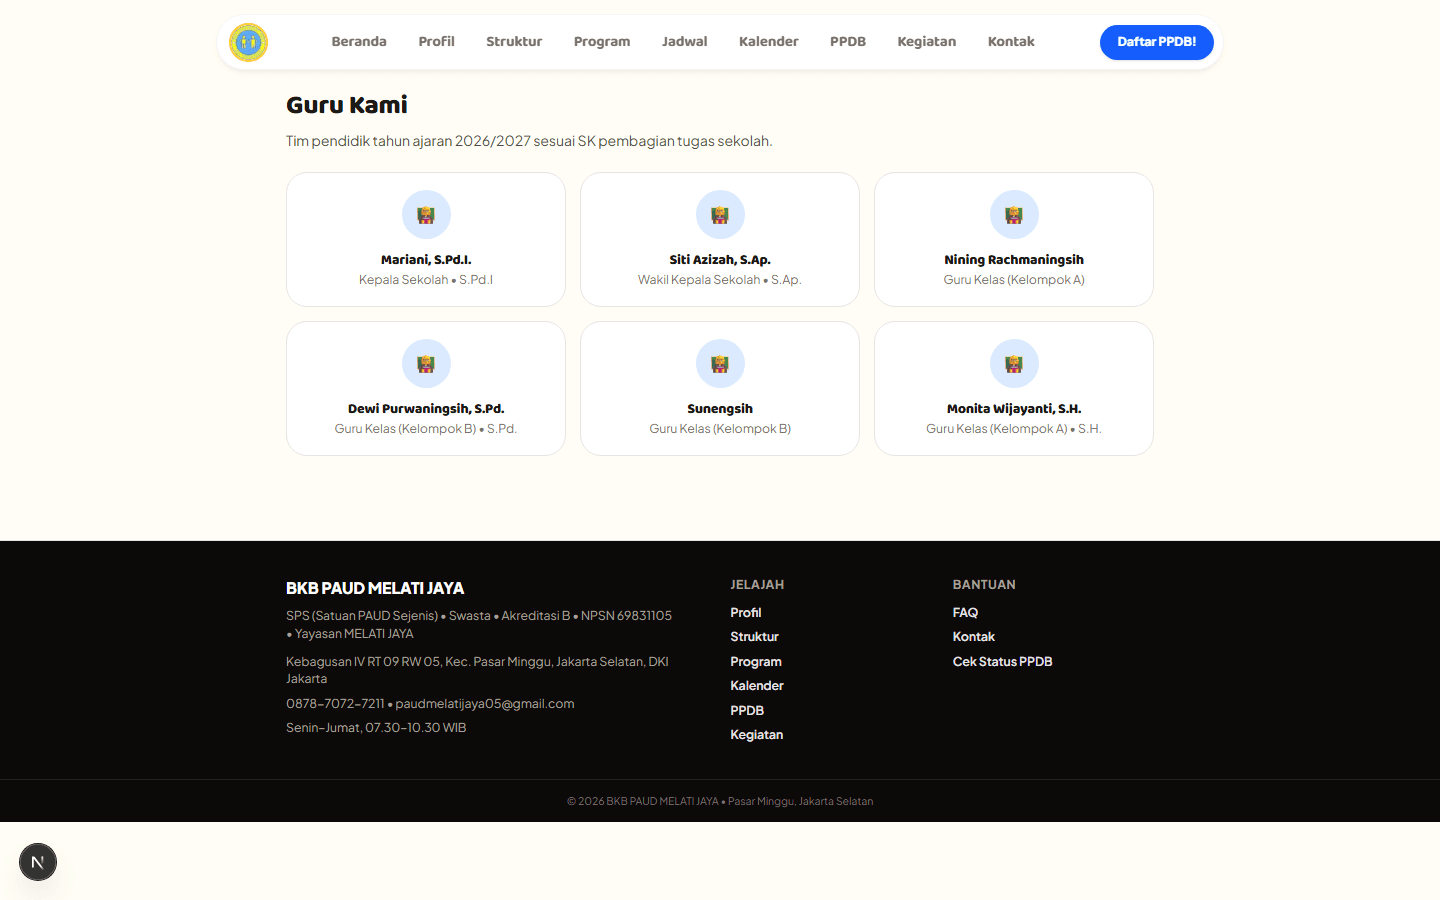Click the name Dewi Purwaningsih, S.Pd.
The image size is (1440, 900).
[x=426, y=409]
